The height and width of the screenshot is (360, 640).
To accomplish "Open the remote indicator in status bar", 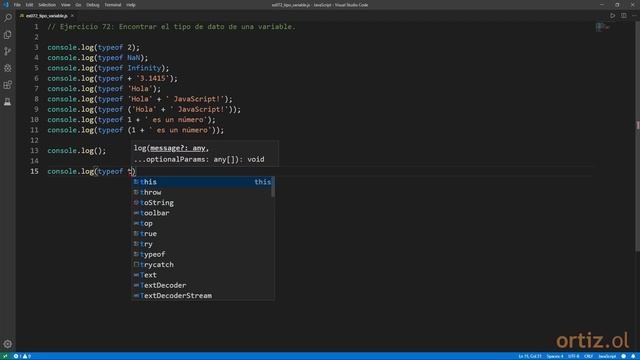I will click(x=5, y=356).
